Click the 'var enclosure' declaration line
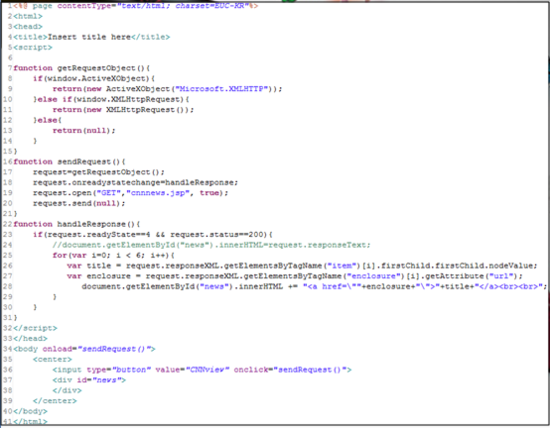Image resolution: width=550 pixels, height=428 pixels. 295,276
